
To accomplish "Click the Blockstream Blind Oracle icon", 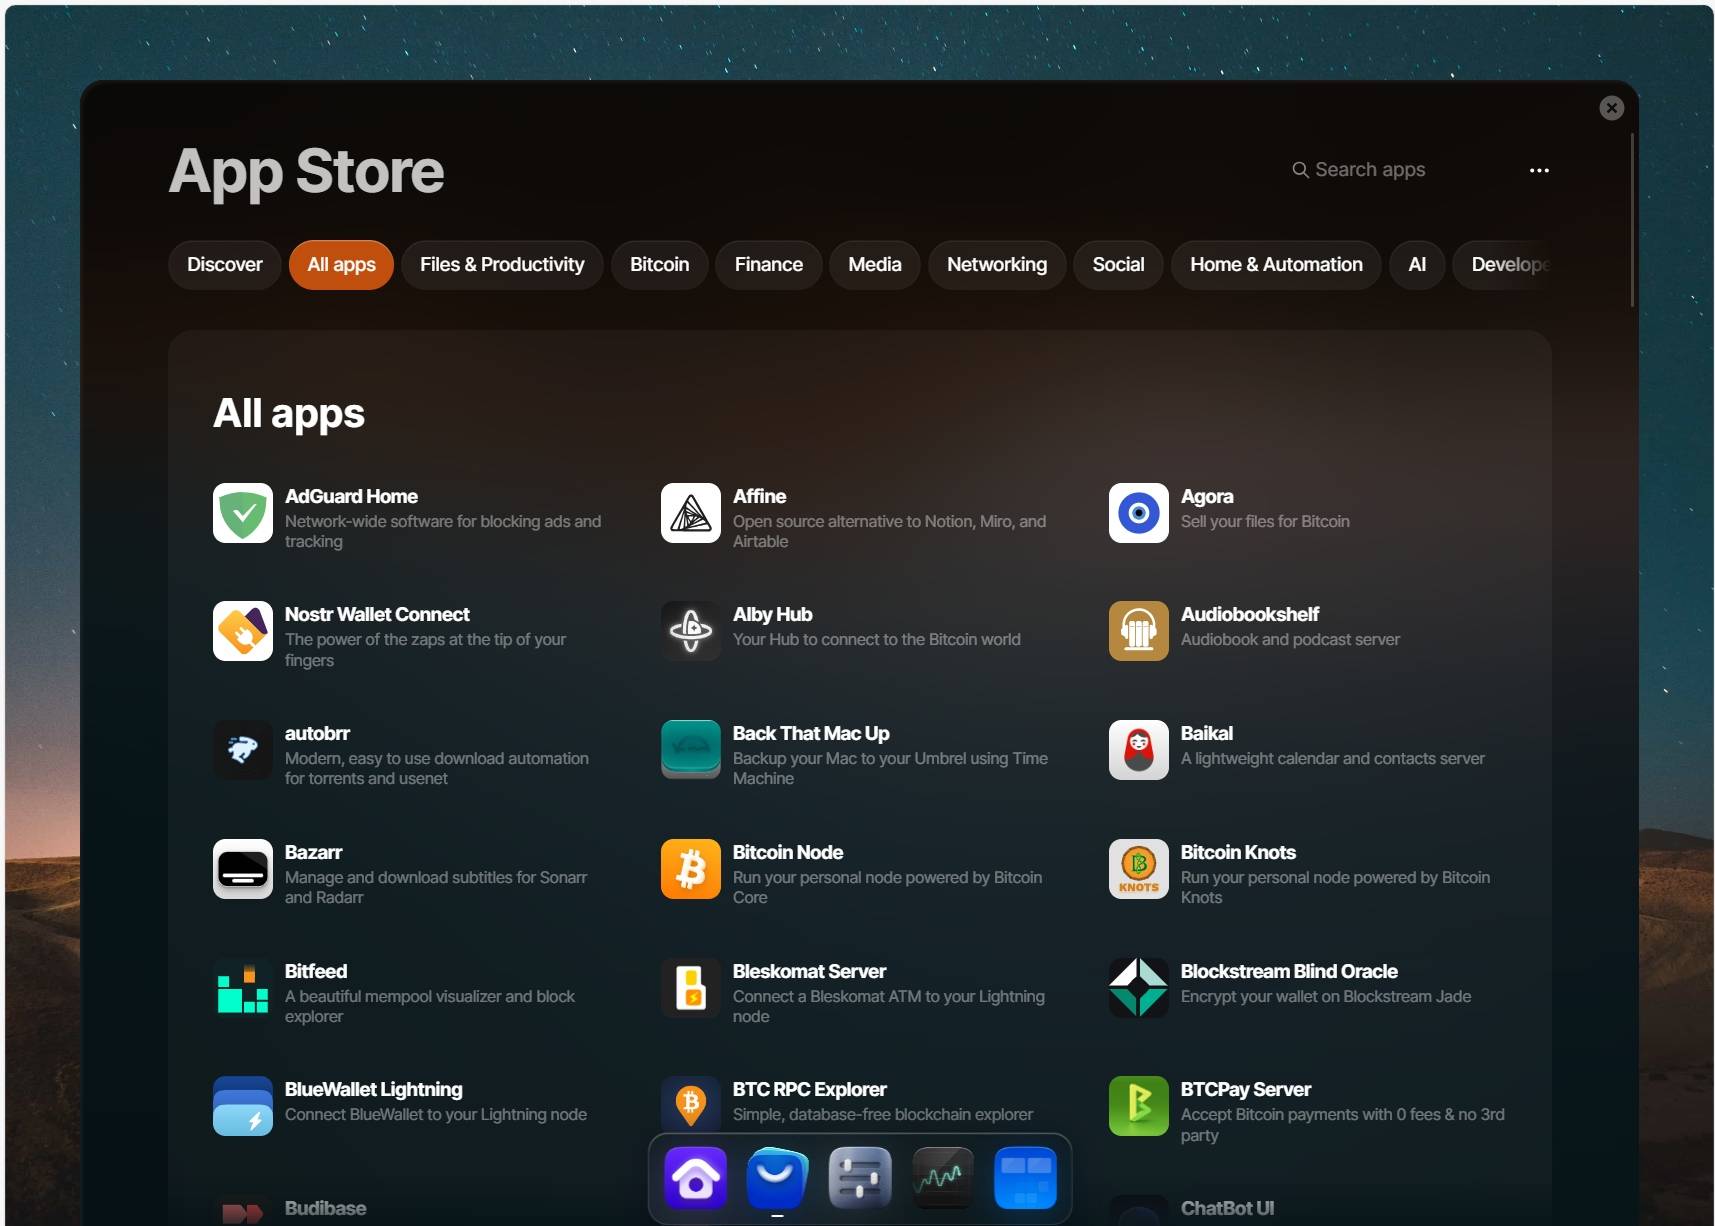I will pos(1139,988).
